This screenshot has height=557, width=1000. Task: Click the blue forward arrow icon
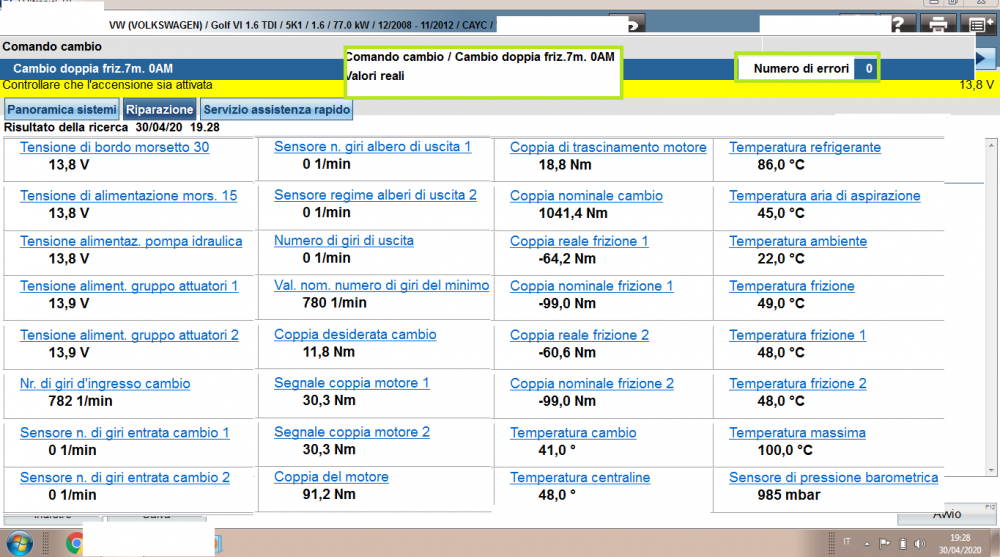tap(985, 59)
